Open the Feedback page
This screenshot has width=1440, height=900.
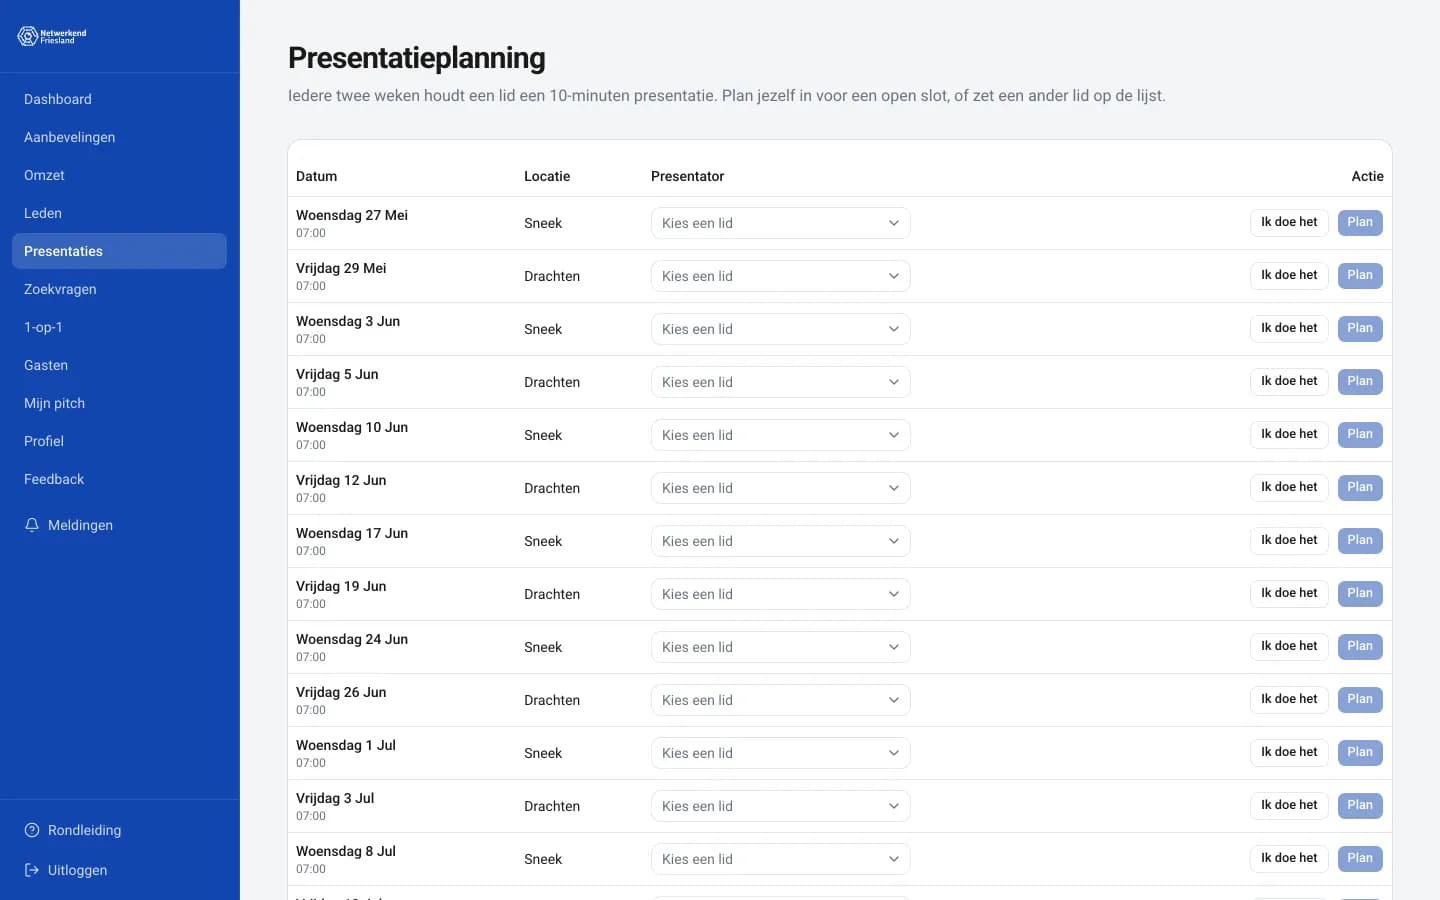[x=119, y=479]
